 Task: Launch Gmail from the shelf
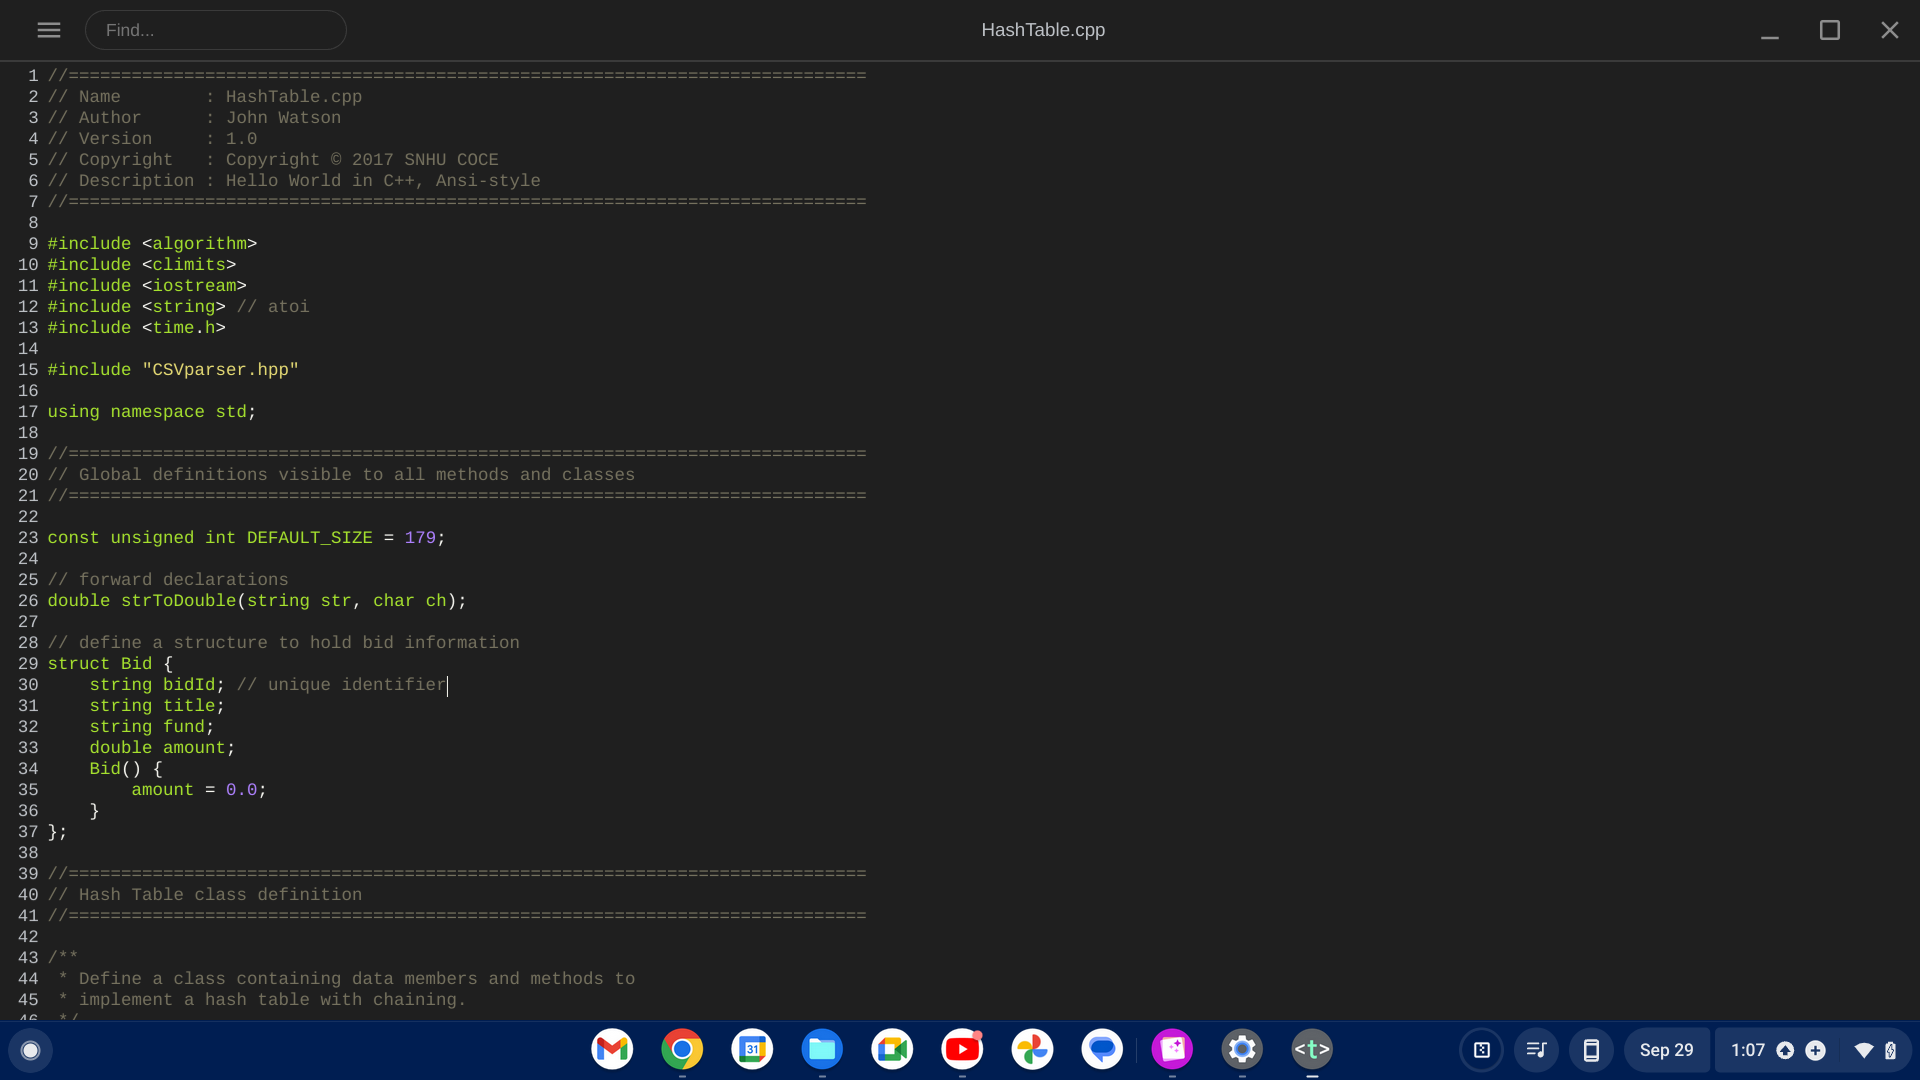[x=612, y=1050]
